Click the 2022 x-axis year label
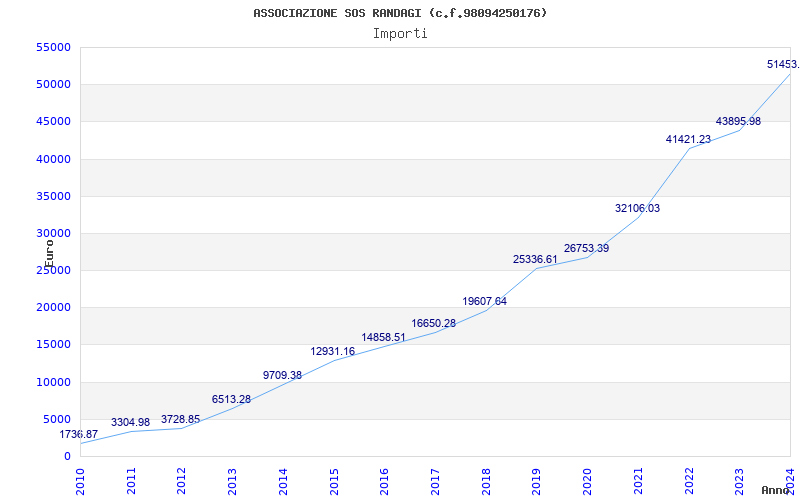The height and width of the screenshot is (500, 800). [x=689, y=482]
